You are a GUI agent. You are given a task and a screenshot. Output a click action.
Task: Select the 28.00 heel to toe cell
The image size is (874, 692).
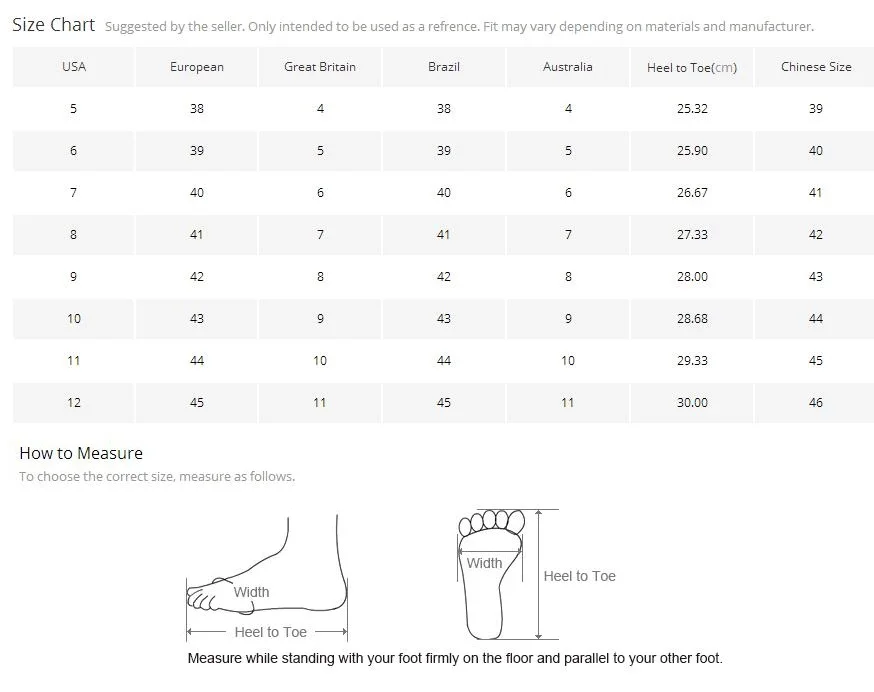click(x=692, y=277)
